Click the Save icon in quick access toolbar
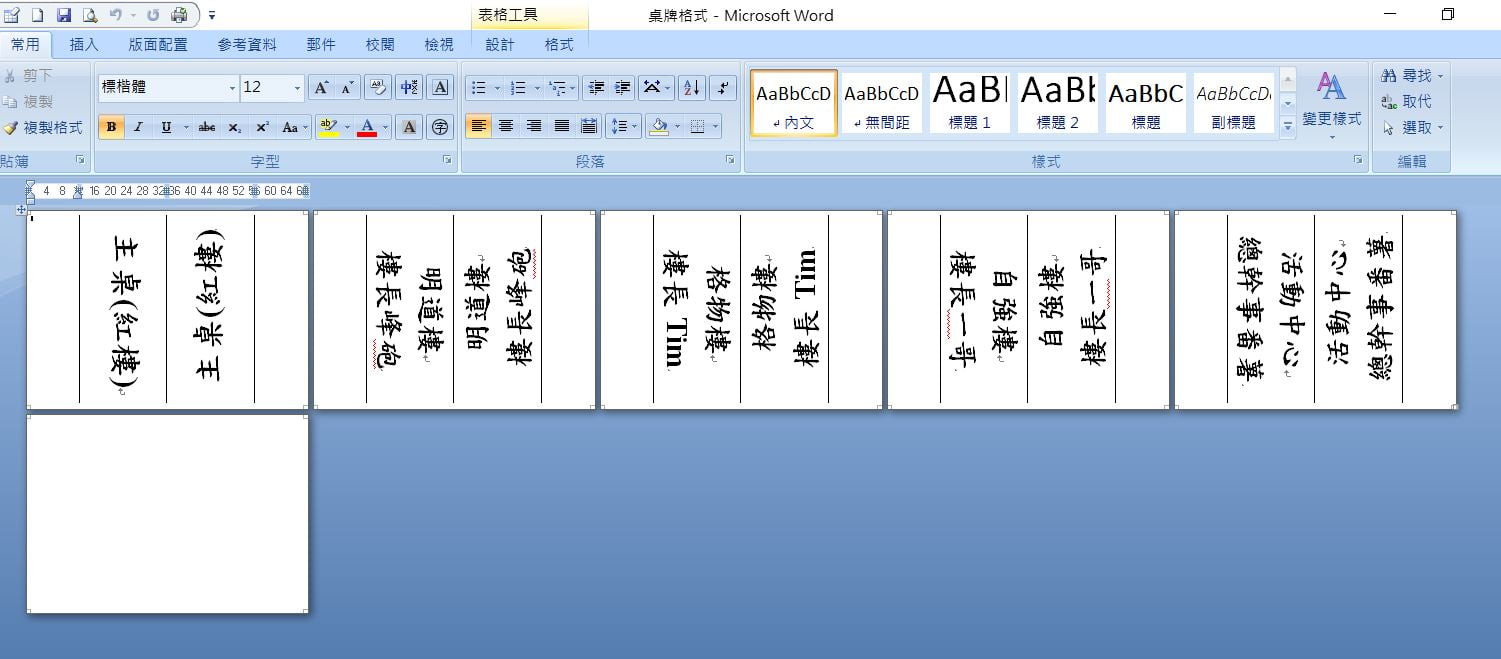This screenshot has height=659, width=1501. click(x=64, y=15)
